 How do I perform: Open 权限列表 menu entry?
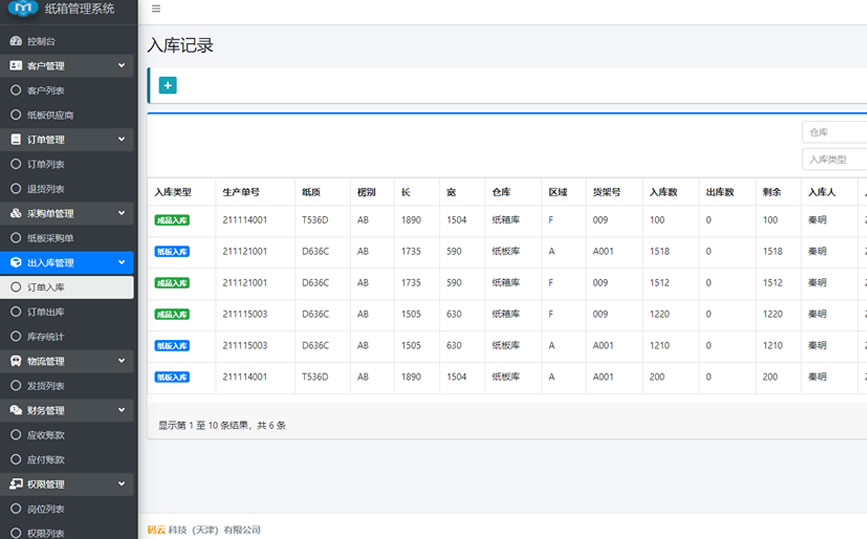(67, 533)
